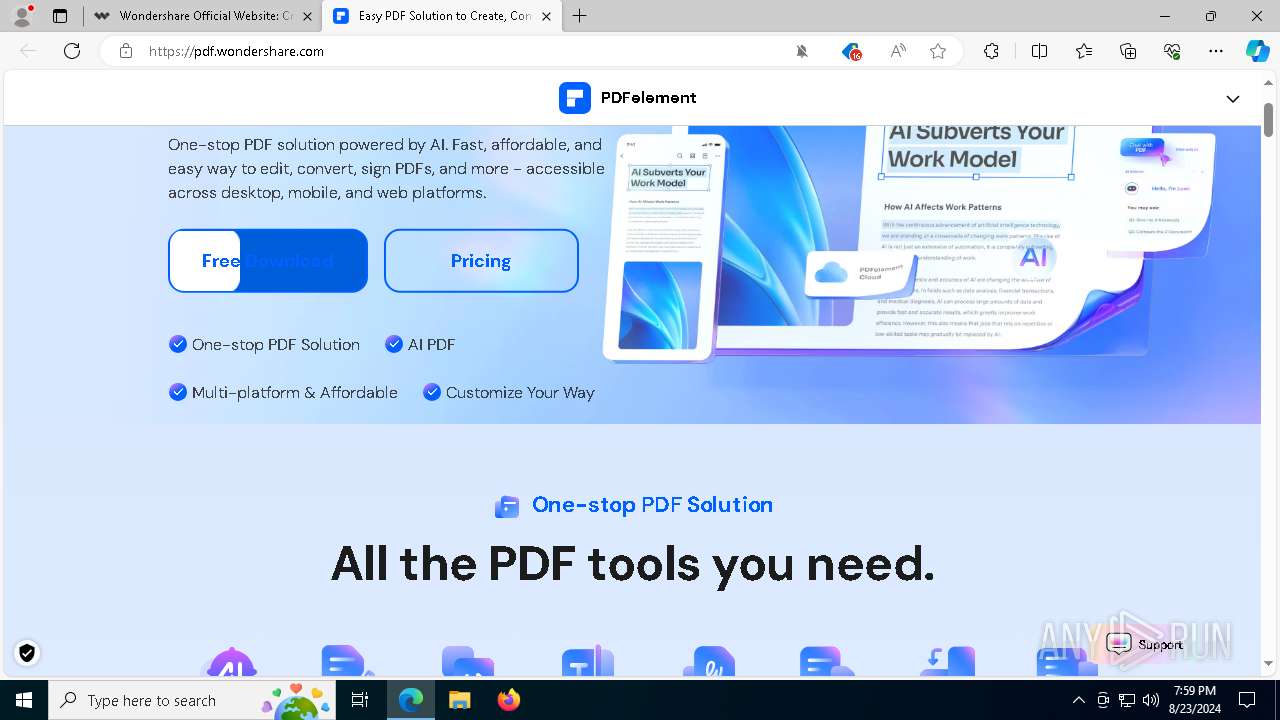Open the Pricing page button
Image resolution: width=1280 pixels, height=720 pixels.
click(x=481, y=261)
